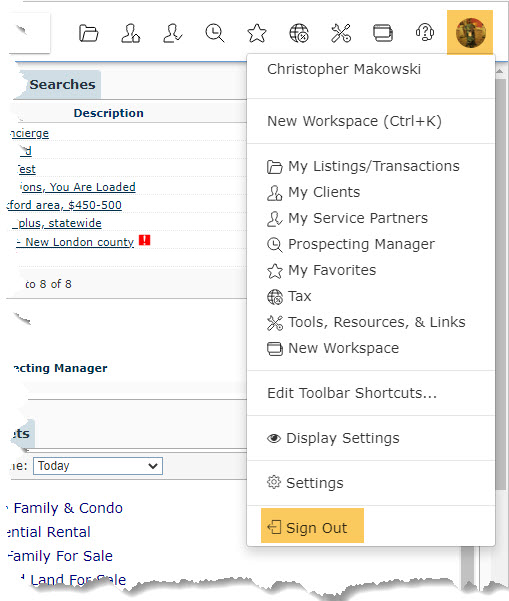Open Tools and Resources wrench toolbar icon

[x=341, y=33]
